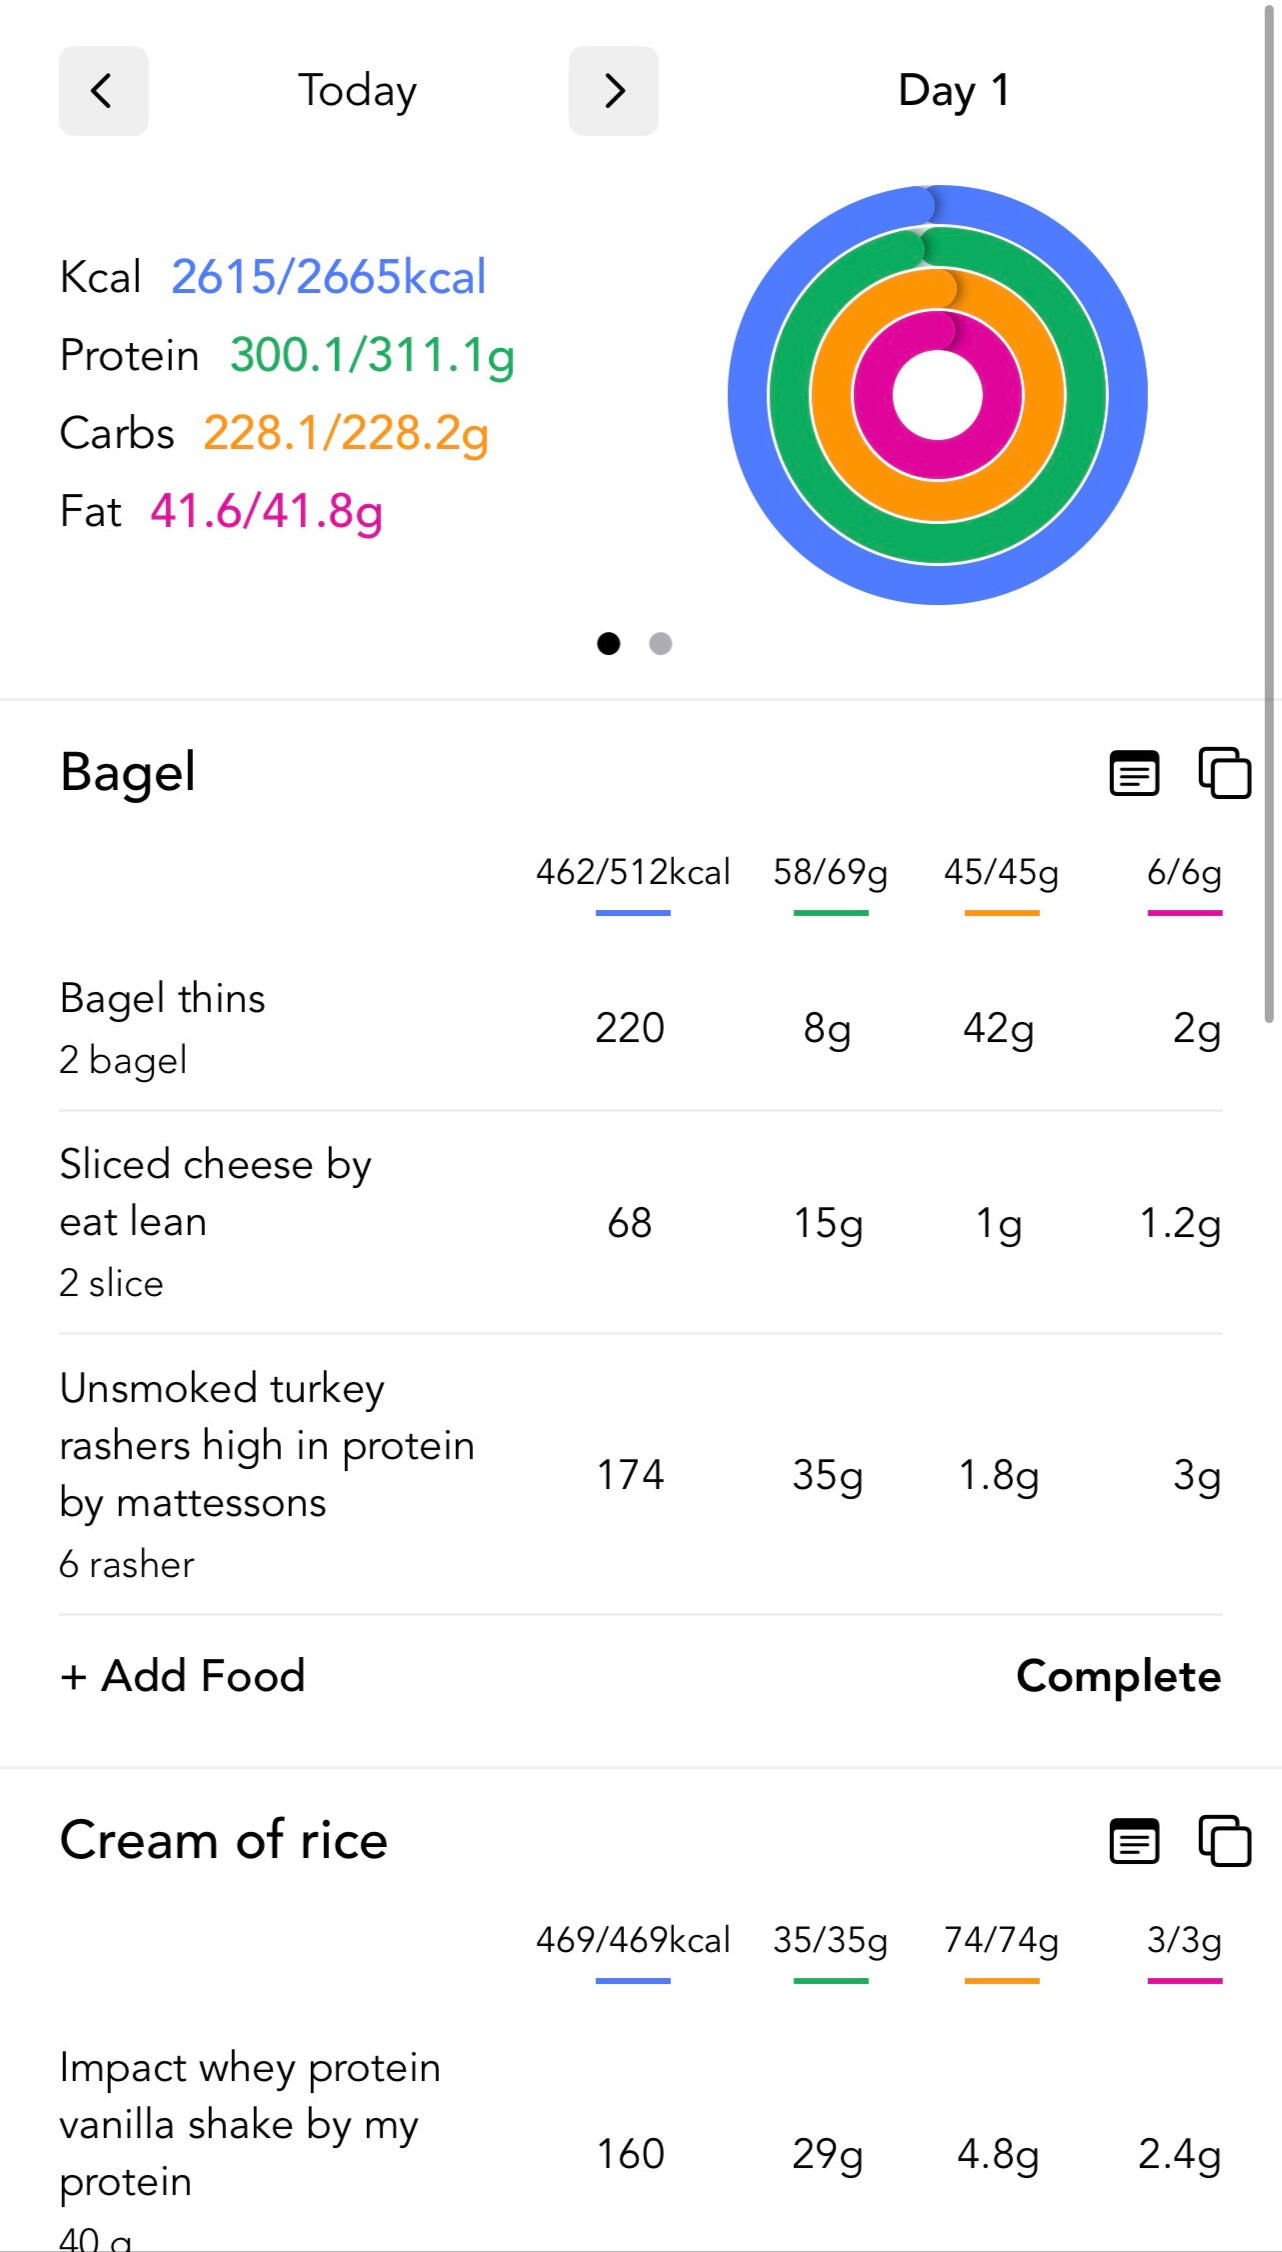Tap the Cream of rice meal title
This screenshot has height=2252, width=1282.
pyautogui.click(x=223, y=1840)
